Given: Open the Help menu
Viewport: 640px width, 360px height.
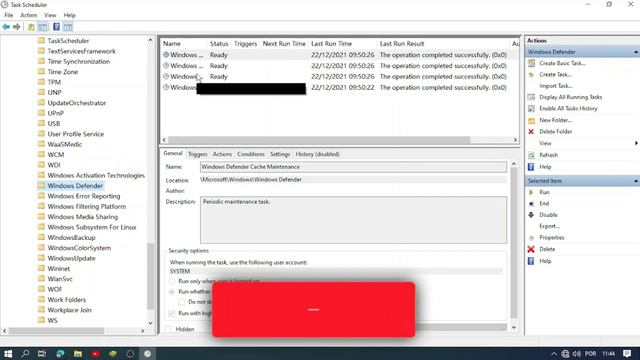Looking at the screenshot, I should pos(70,15).
